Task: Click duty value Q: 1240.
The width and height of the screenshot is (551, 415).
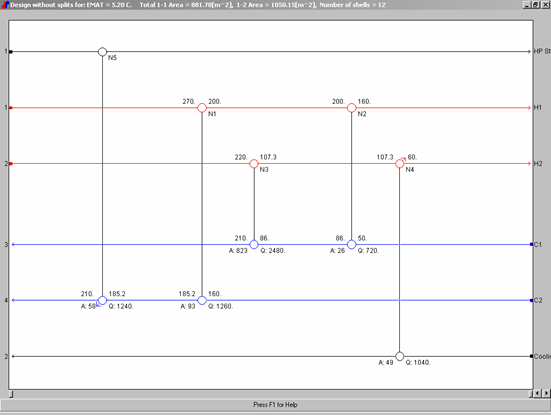Action: pos(121,306)
